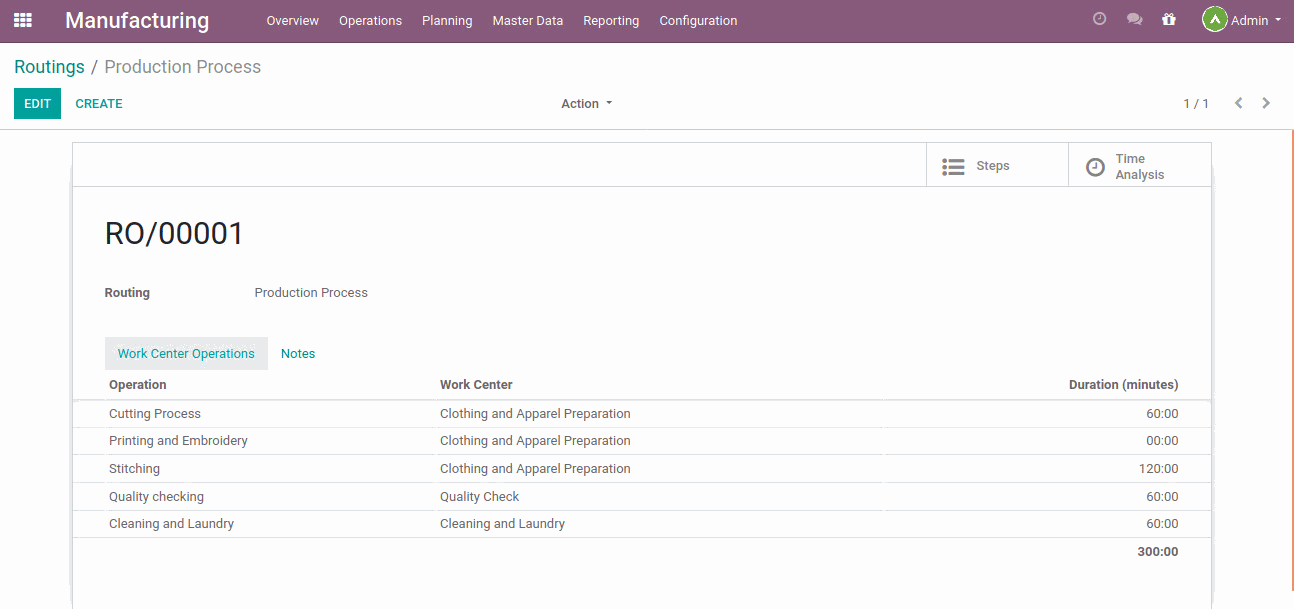Viewport: 1294px width, 609px height.
Task: Click the EDIT button
Action: tap(37, 104)
